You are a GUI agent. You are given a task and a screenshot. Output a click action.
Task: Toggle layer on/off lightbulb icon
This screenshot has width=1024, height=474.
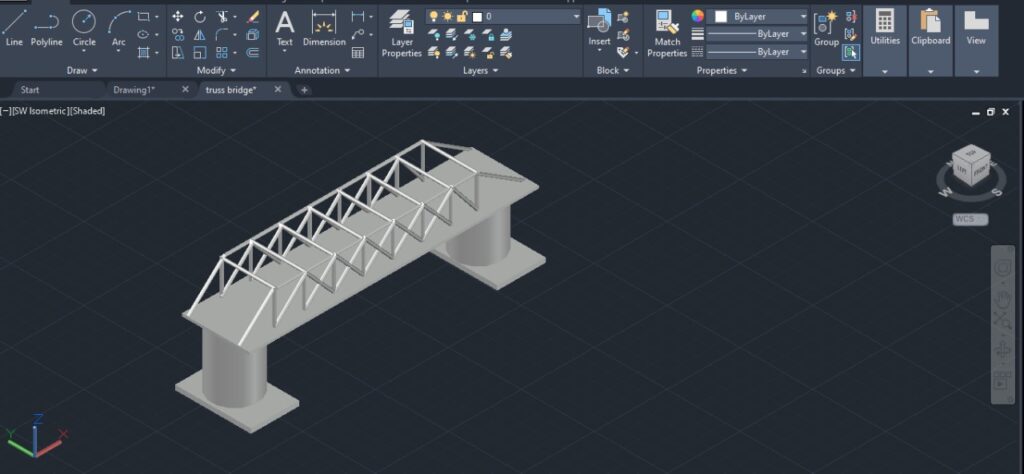coord(433,16)
